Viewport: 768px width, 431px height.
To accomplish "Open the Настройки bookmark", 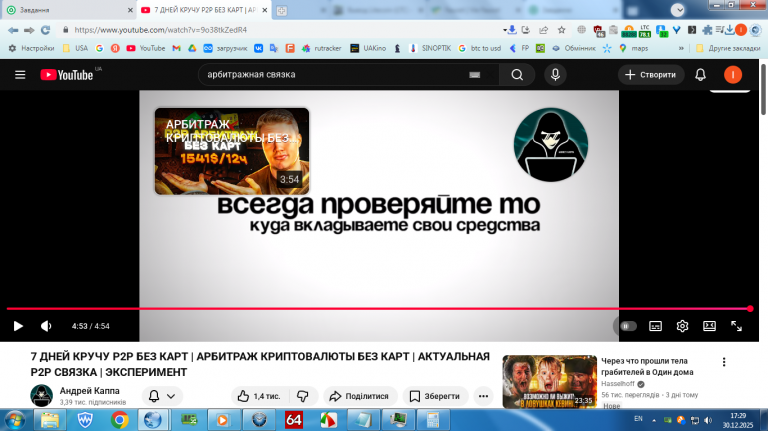I will (x=31, y=48).
